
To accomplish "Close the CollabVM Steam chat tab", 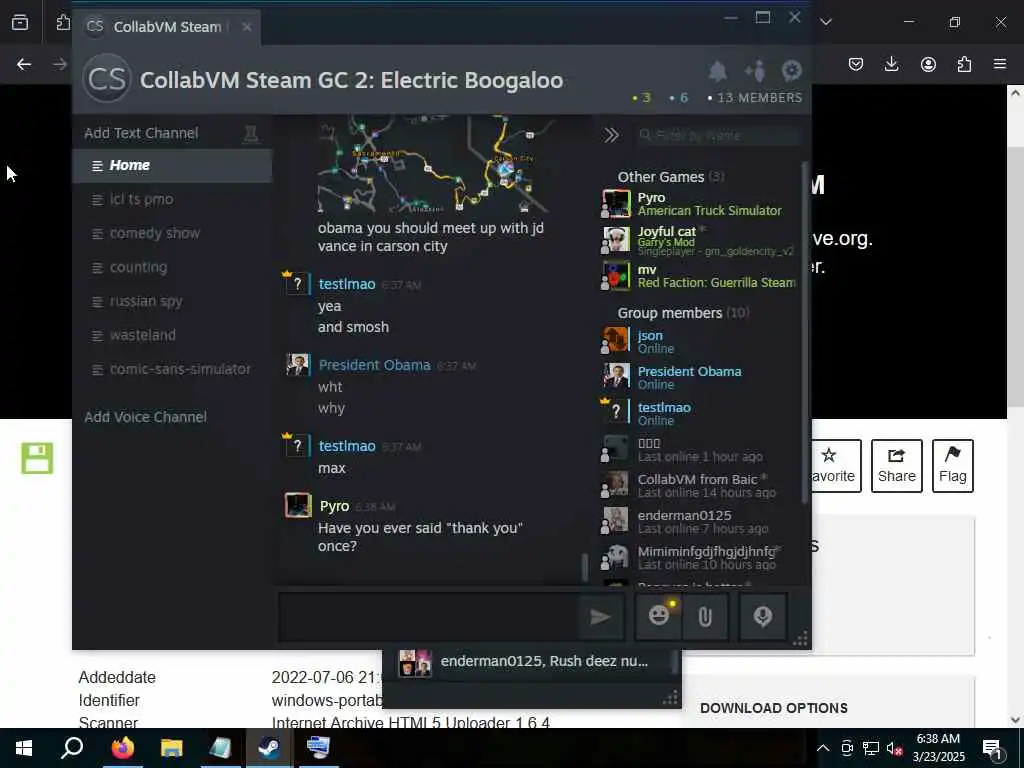I will (246, 27).
